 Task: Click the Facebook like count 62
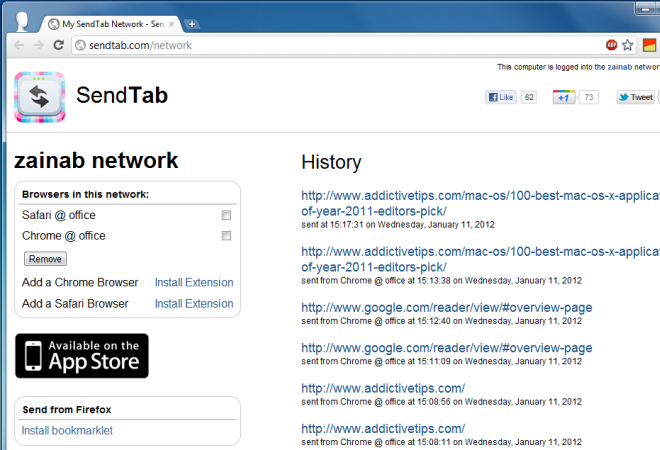point(529,97)
